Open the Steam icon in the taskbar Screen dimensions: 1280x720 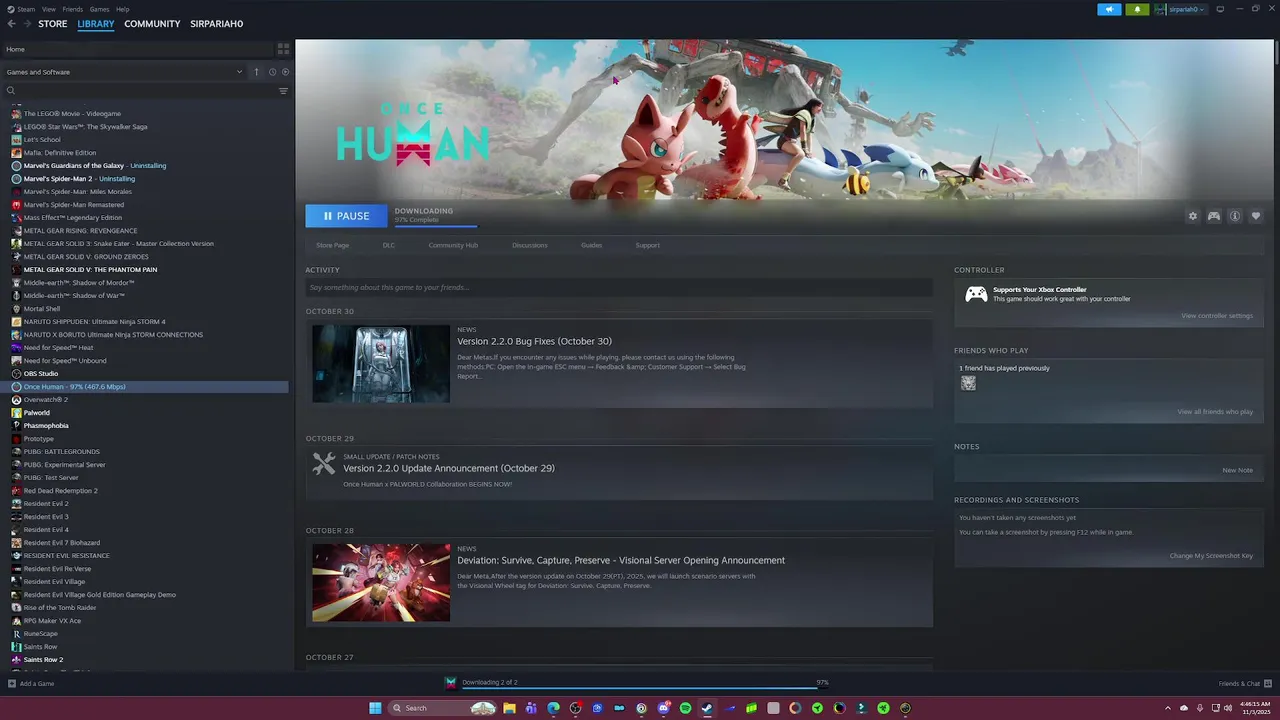707,708
